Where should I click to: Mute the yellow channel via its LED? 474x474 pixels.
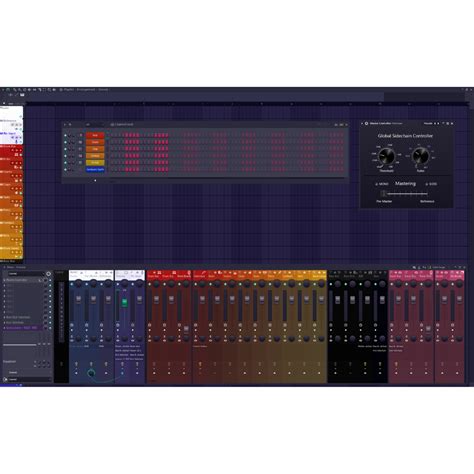coord(65,163)
